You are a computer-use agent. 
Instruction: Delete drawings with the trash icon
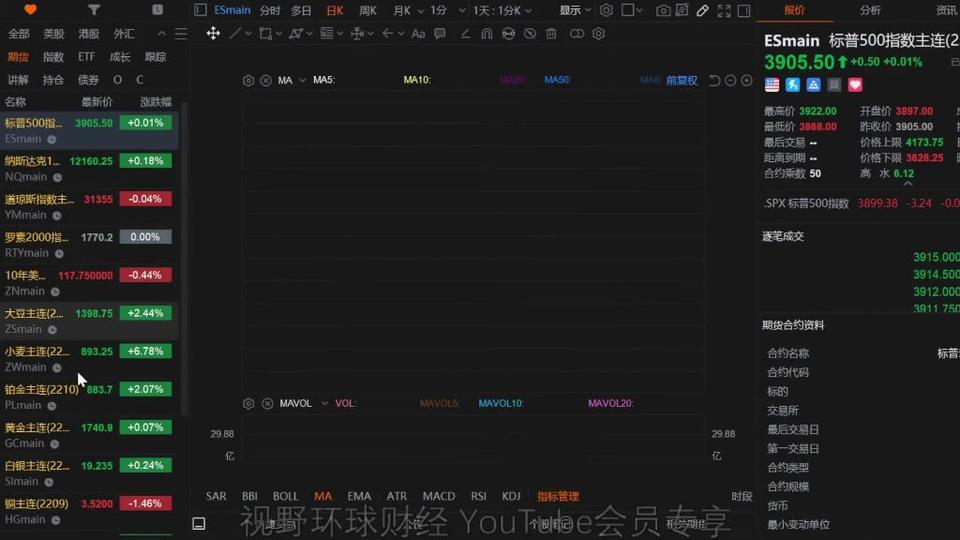pyautogui.click(x=551, y=34)
